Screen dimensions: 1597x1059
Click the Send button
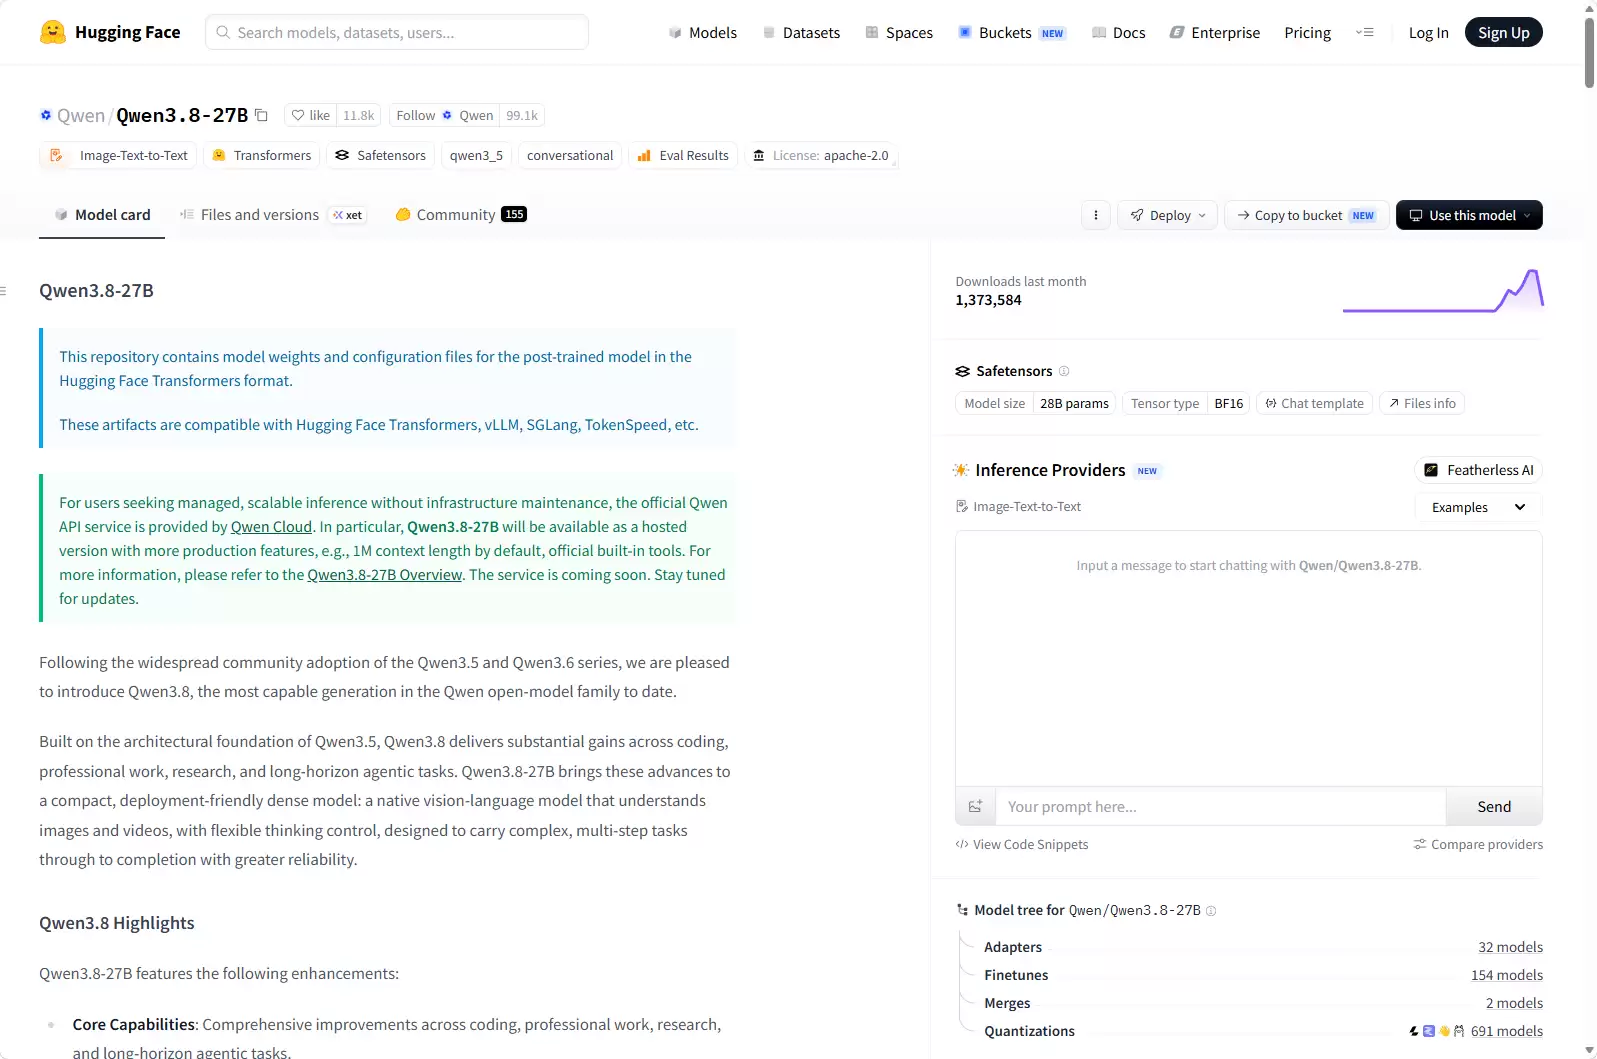(x=1494, y=806)
